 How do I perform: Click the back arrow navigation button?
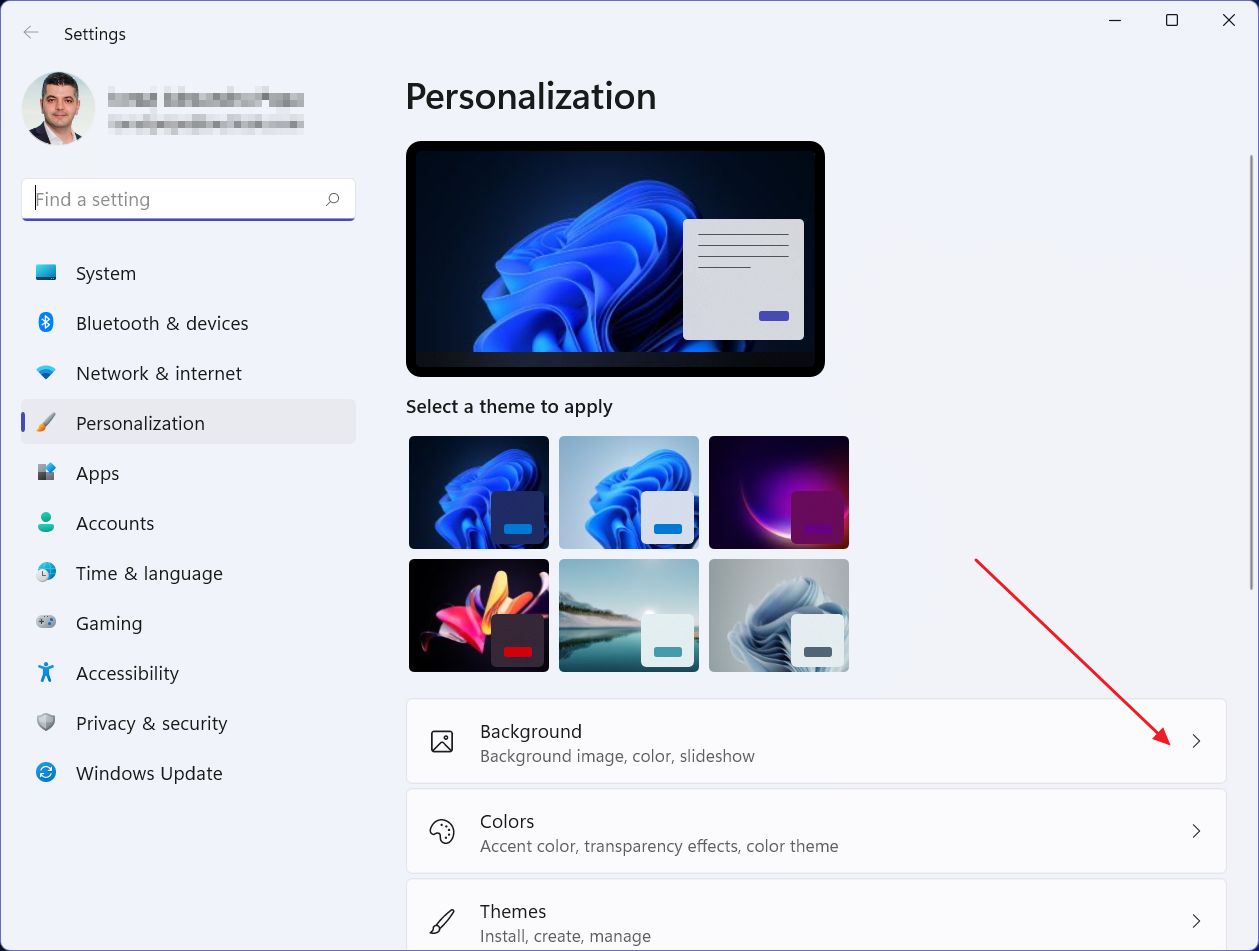click(x=30, y=32)
